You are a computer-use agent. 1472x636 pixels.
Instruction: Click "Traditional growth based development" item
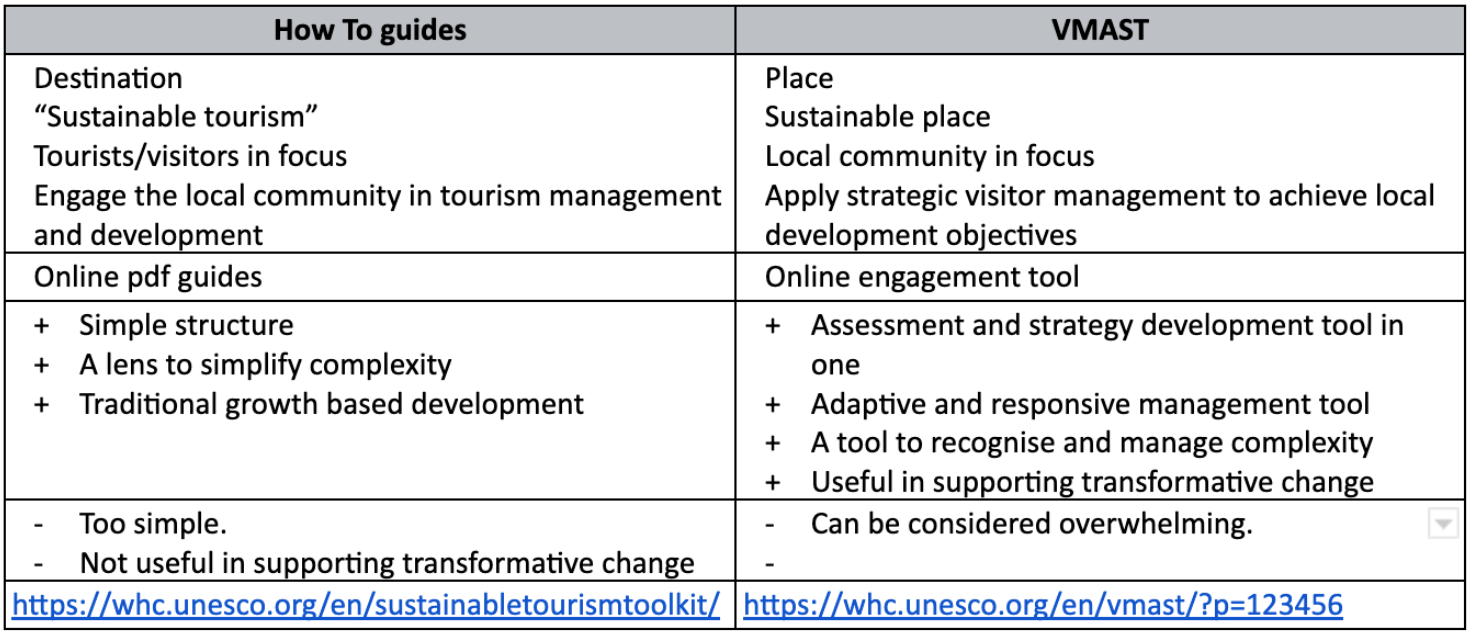click(332, 404)
